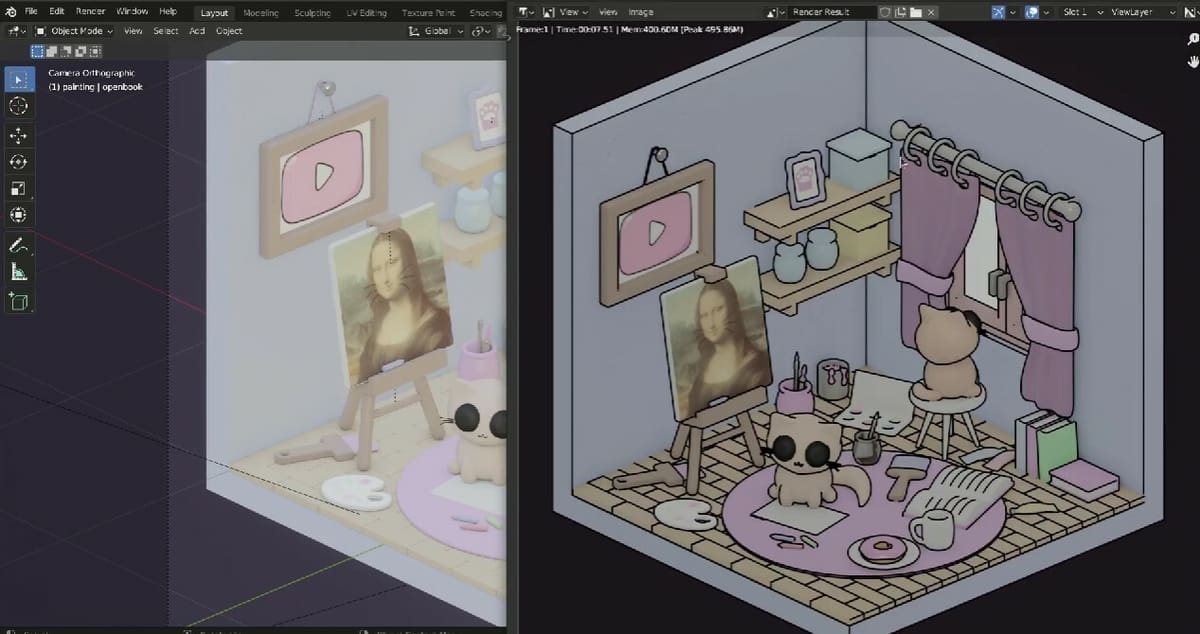Select the Select Box tool
Screen dimensions: 1200x634
[18, 79]
